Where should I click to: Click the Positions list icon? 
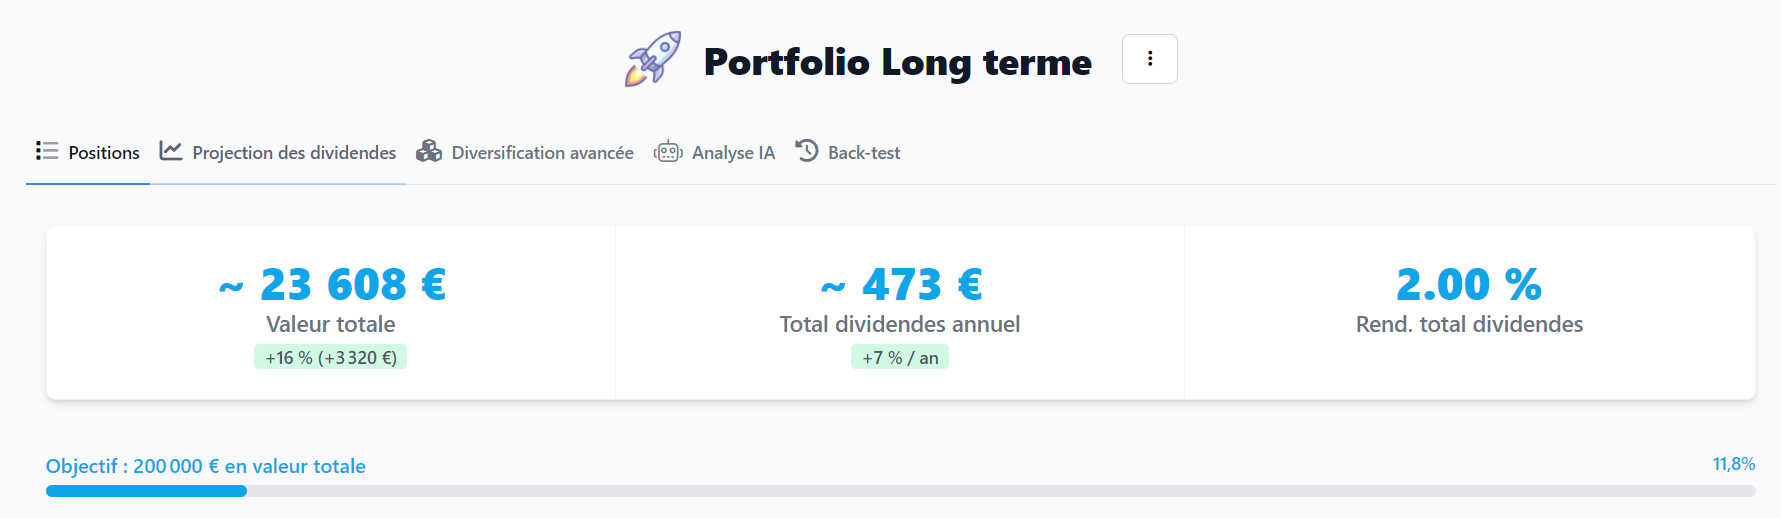tap(47, 151)
